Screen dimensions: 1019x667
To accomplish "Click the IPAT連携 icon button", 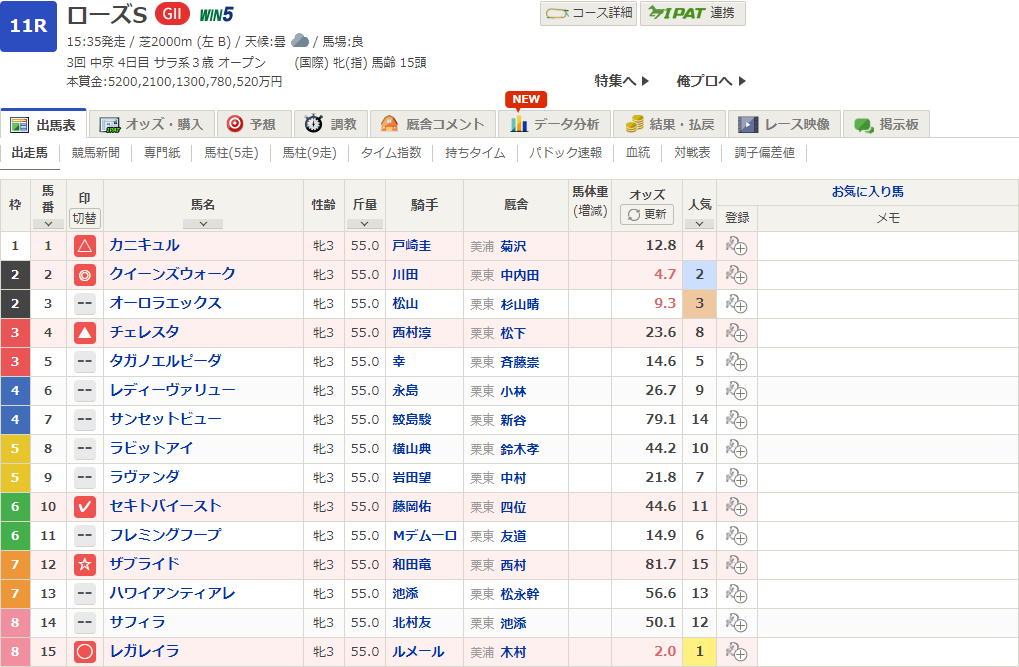I will tap(692, 15).
